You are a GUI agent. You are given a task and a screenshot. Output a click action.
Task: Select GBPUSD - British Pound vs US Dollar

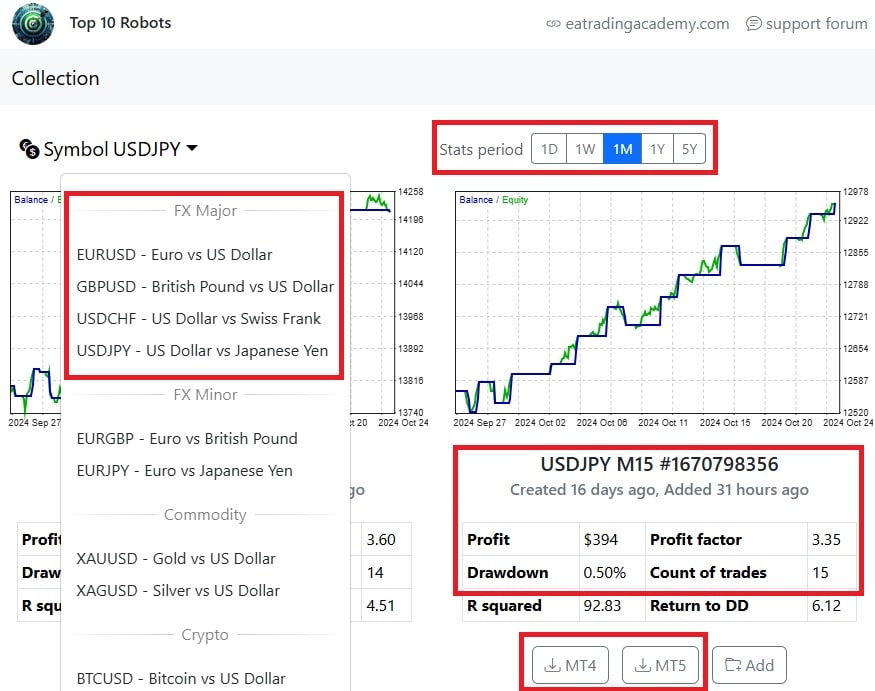coord(205,287)
